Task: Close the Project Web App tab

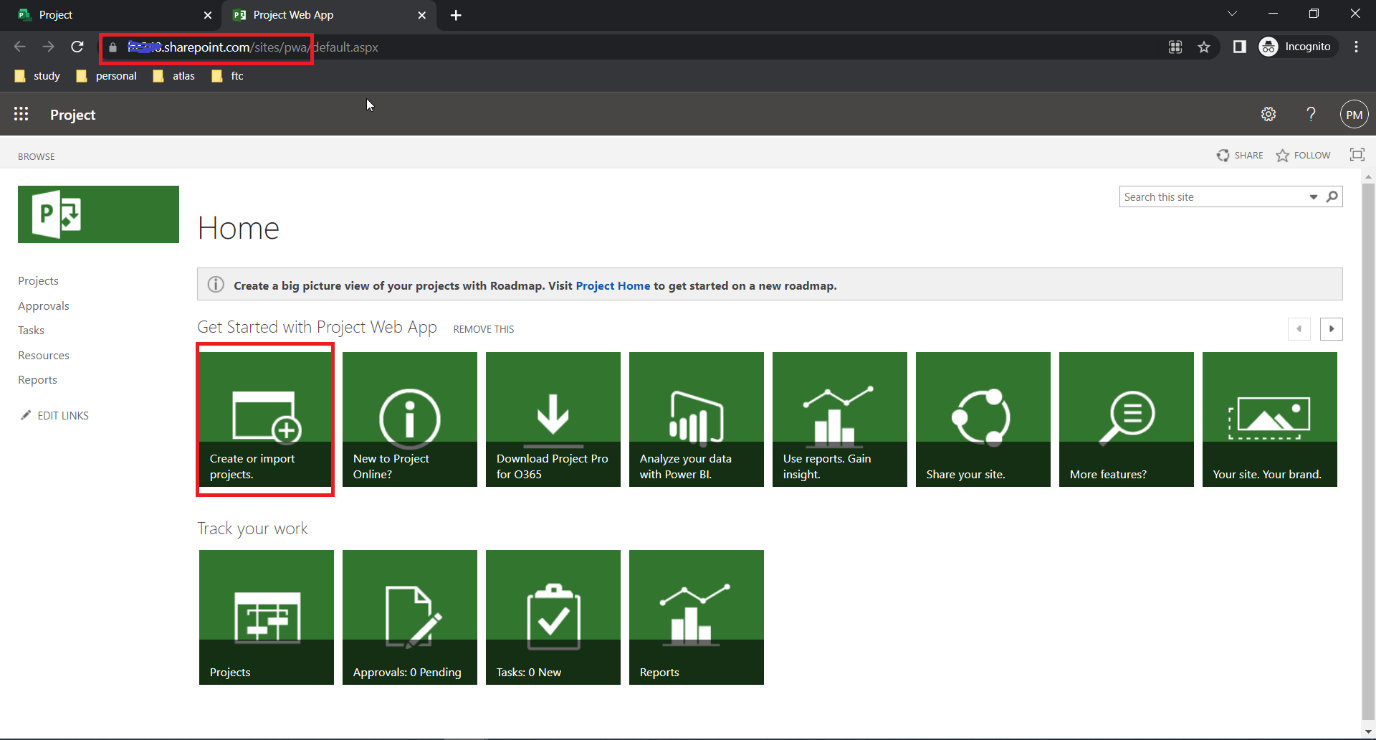Action: (x=422, y=15)
